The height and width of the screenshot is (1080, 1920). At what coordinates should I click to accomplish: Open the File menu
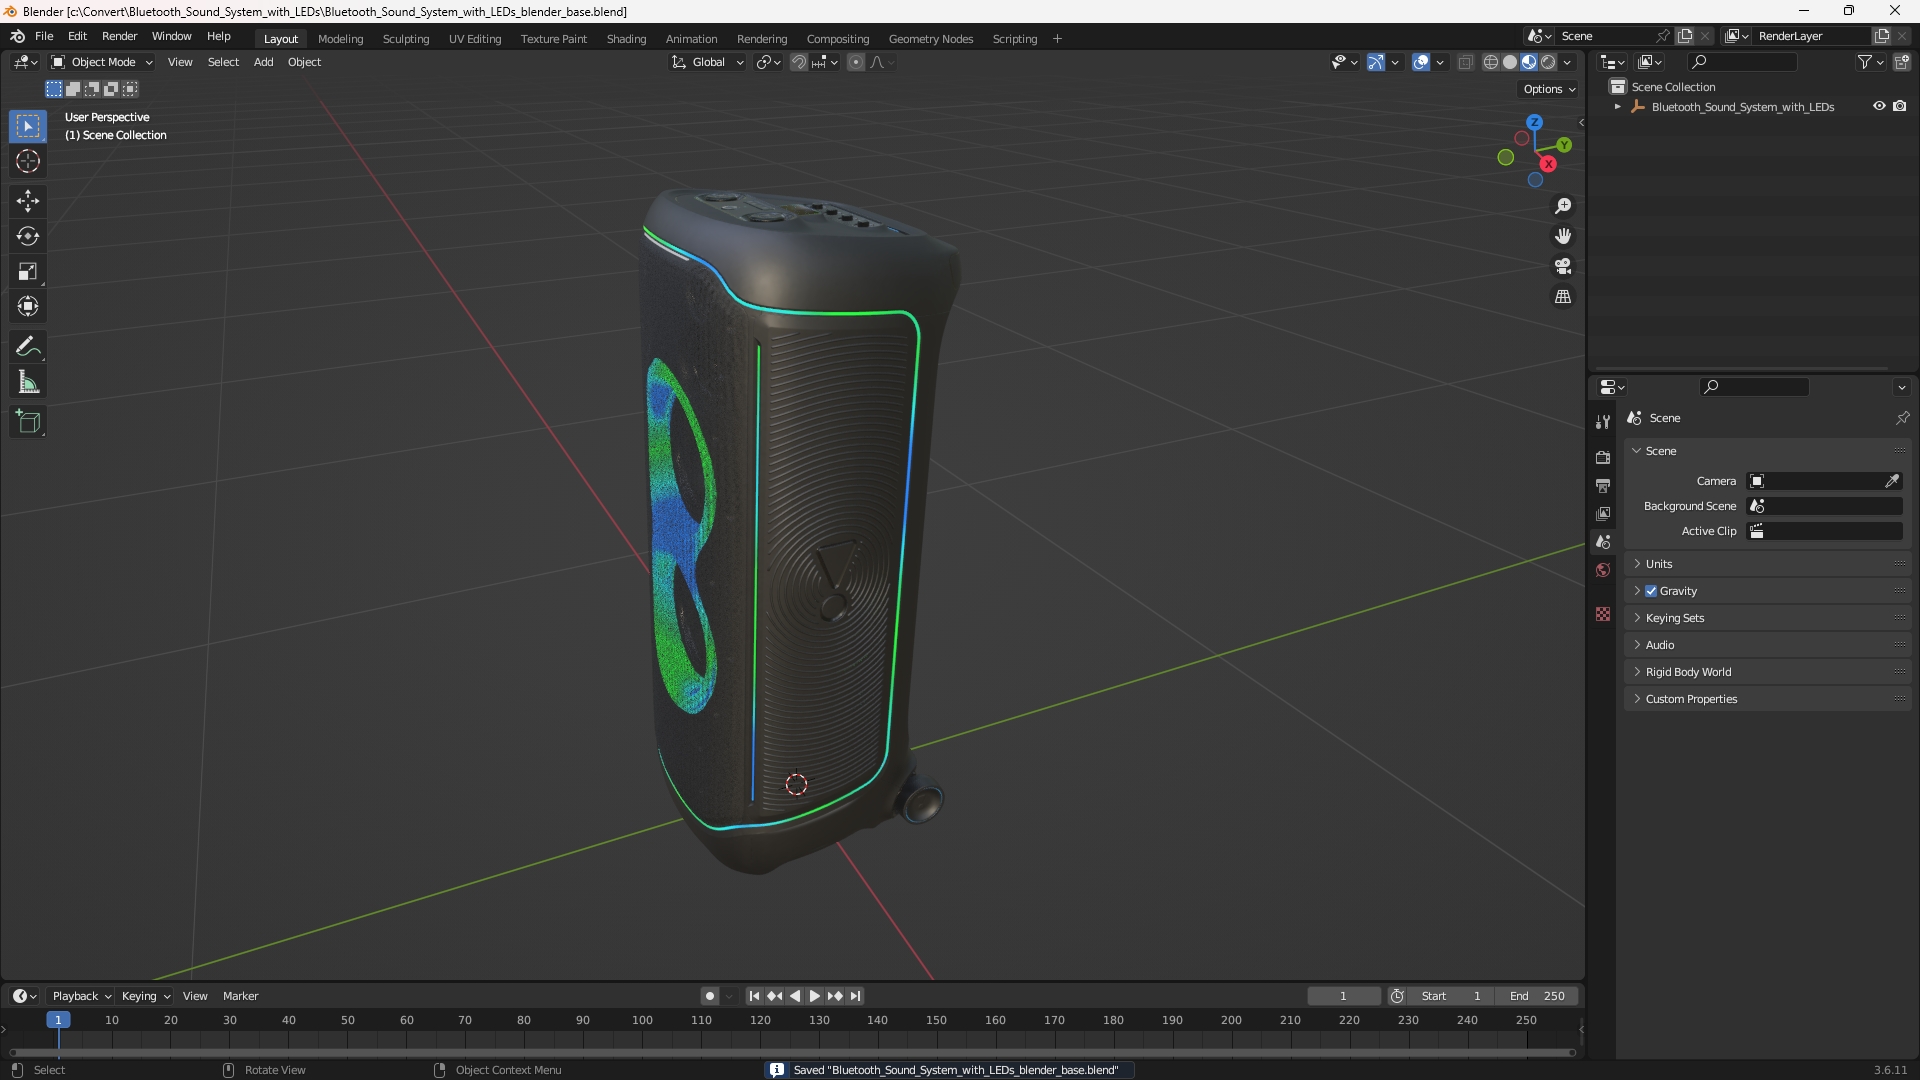44,36
